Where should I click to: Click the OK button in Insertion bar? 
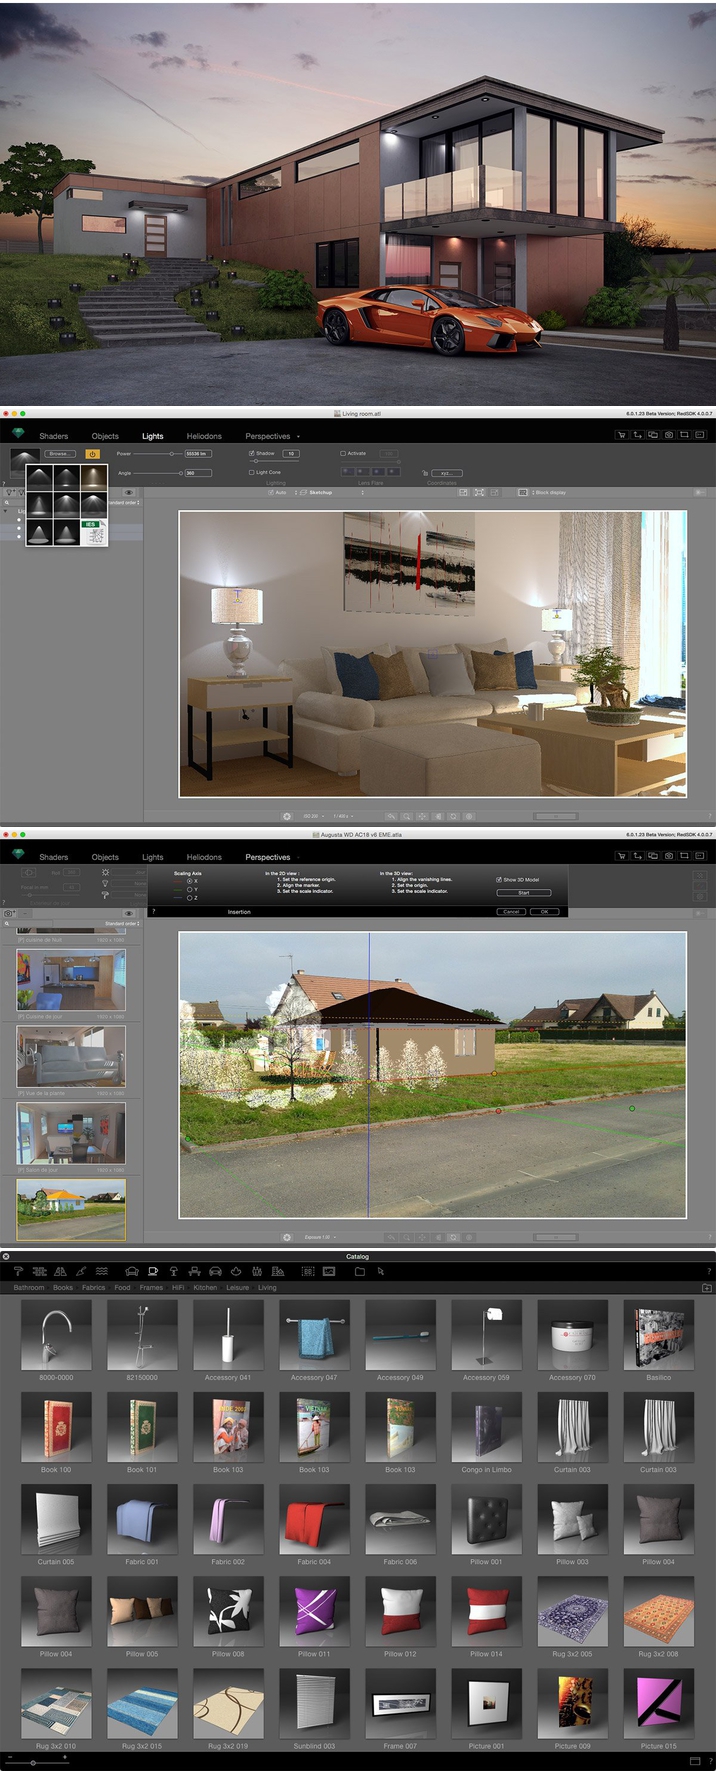coord(545,912)
